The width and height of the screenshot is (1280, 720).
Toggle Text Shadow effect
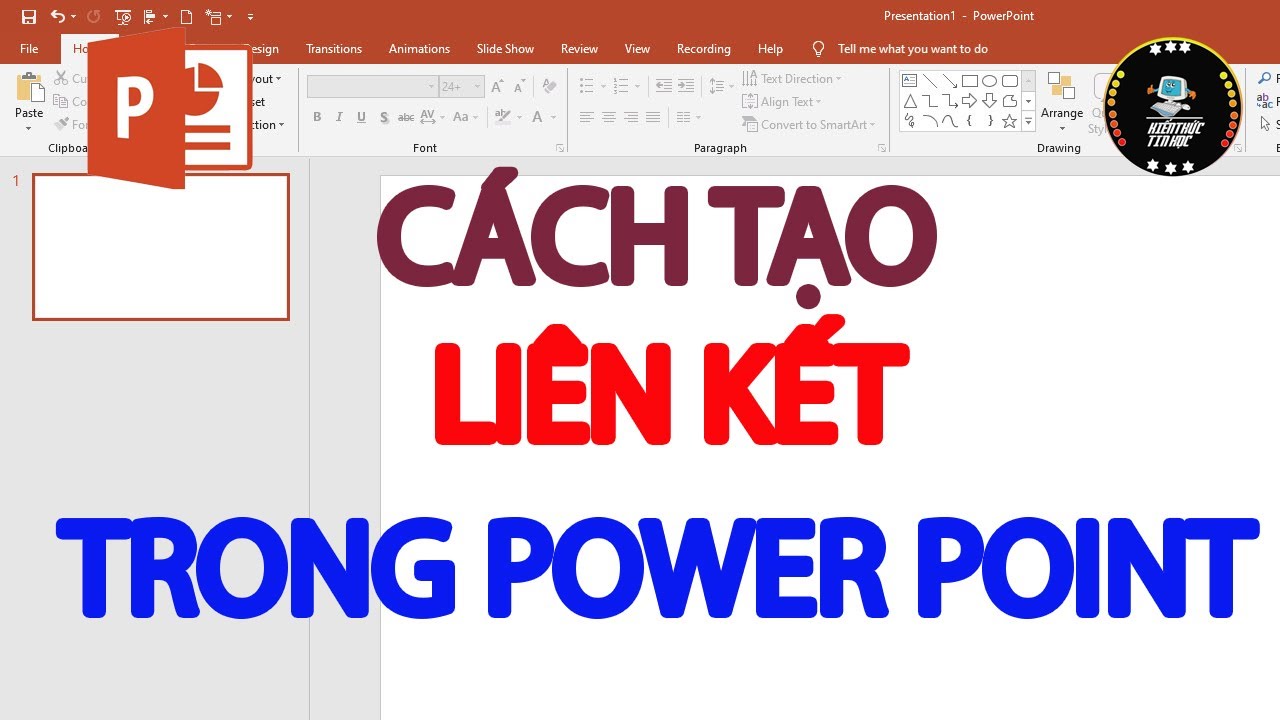384,118
